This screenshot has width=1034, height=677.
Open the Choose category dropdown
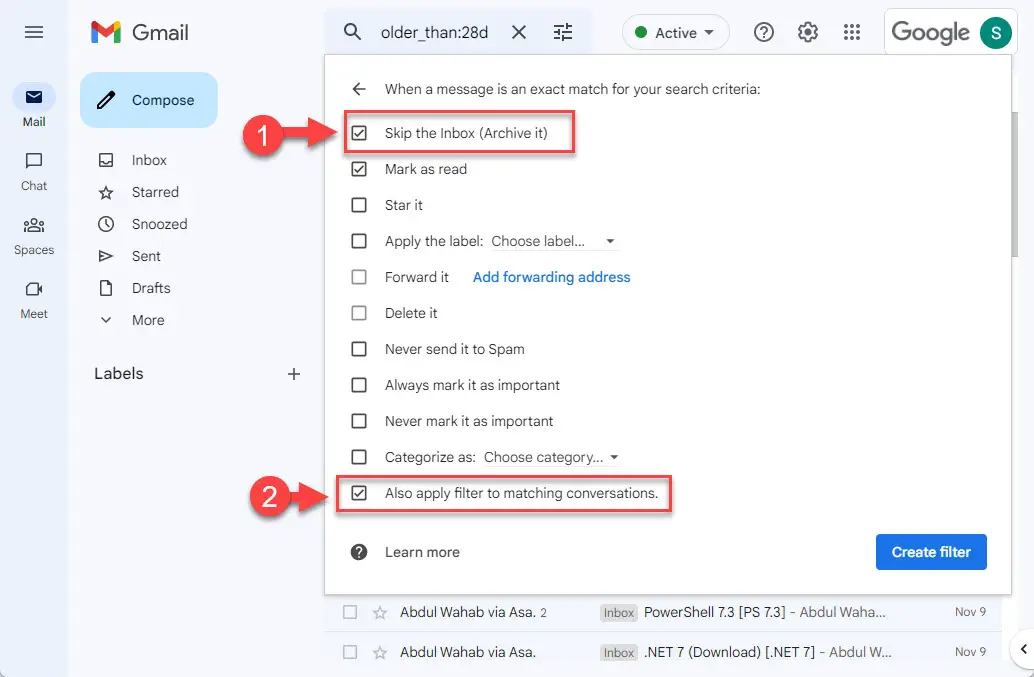tap(551, 457)
